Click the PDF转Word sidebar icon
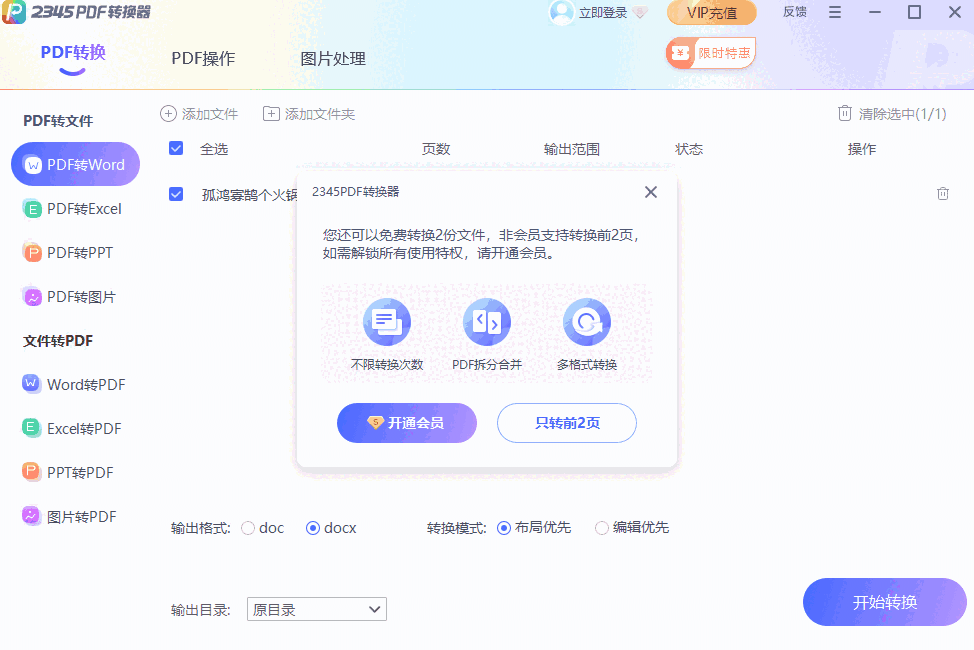Screen dimensions: 974x650 pyautogui.click(x=33, y=165)
